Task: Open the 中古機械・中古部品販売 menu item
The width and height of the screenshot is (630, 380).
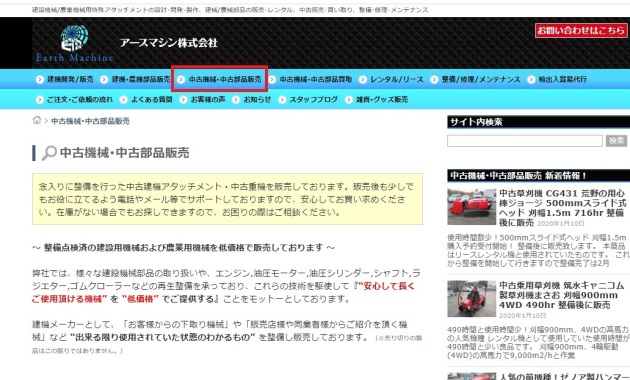Action: point(225,80)
